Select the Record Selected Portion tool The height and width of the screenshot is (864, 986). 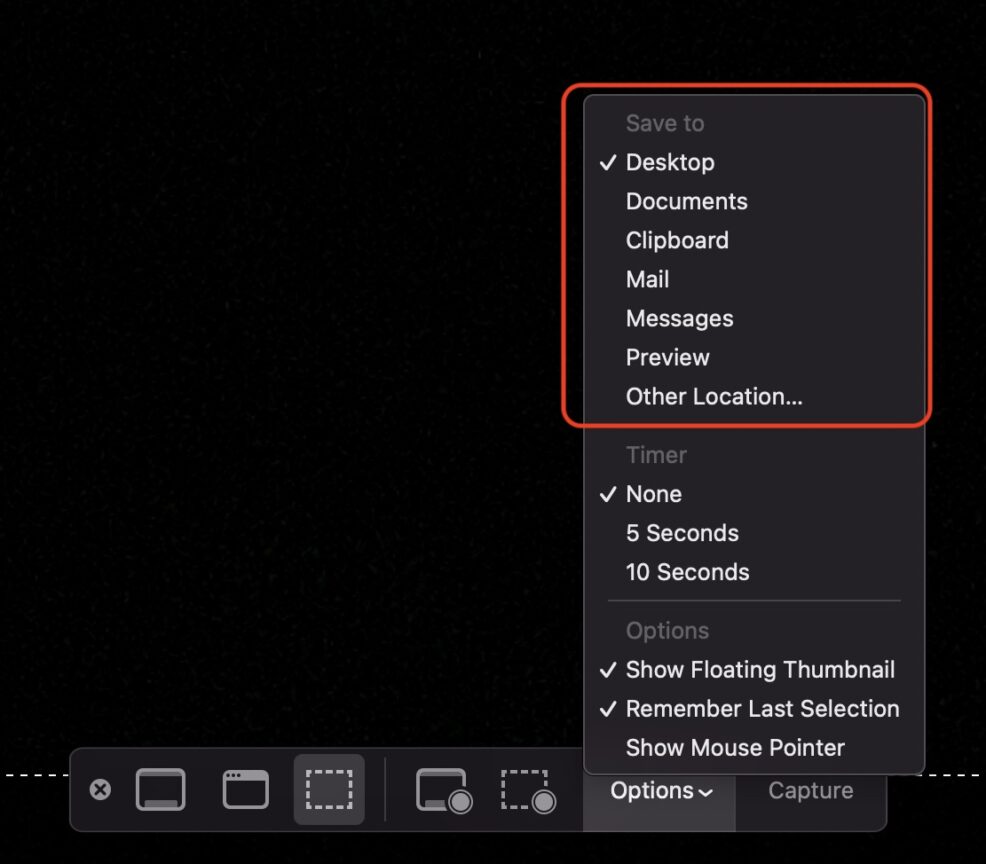pyautogui.click(x=528, y=789)
